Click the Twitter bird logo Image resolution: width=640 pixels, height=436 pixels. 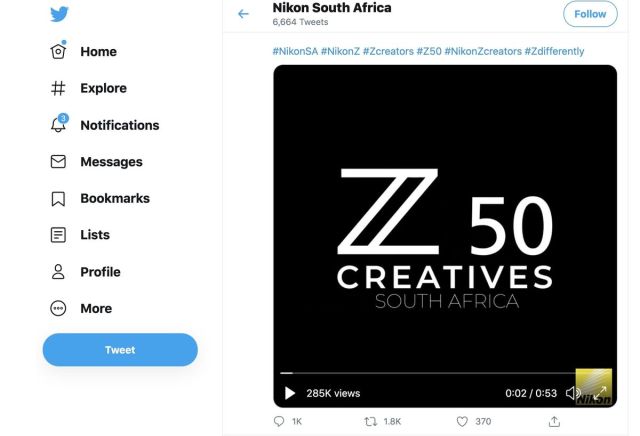click(59, 13)
